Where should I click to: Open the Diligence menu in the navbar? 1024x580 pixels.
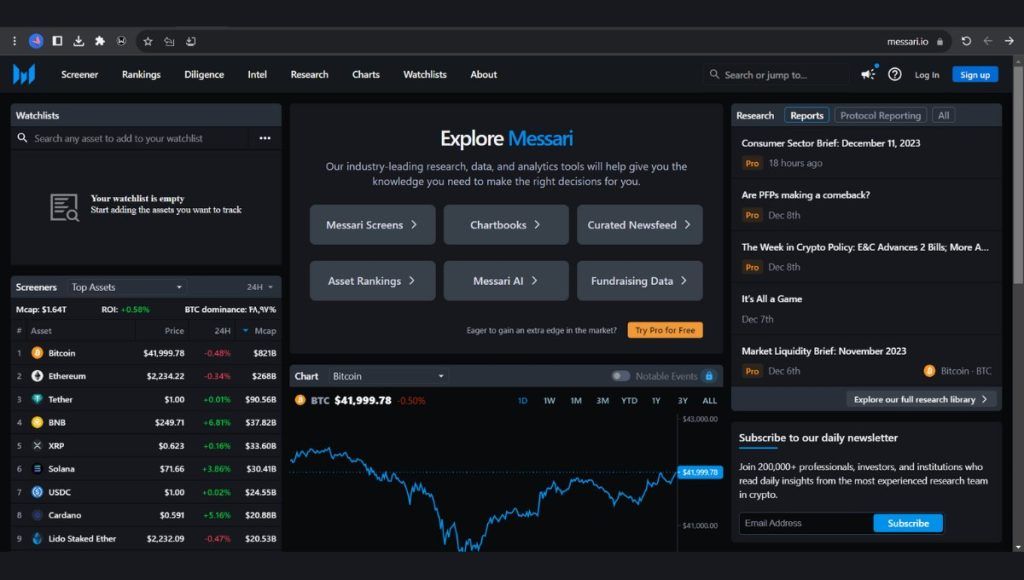[x=204, y=74]
